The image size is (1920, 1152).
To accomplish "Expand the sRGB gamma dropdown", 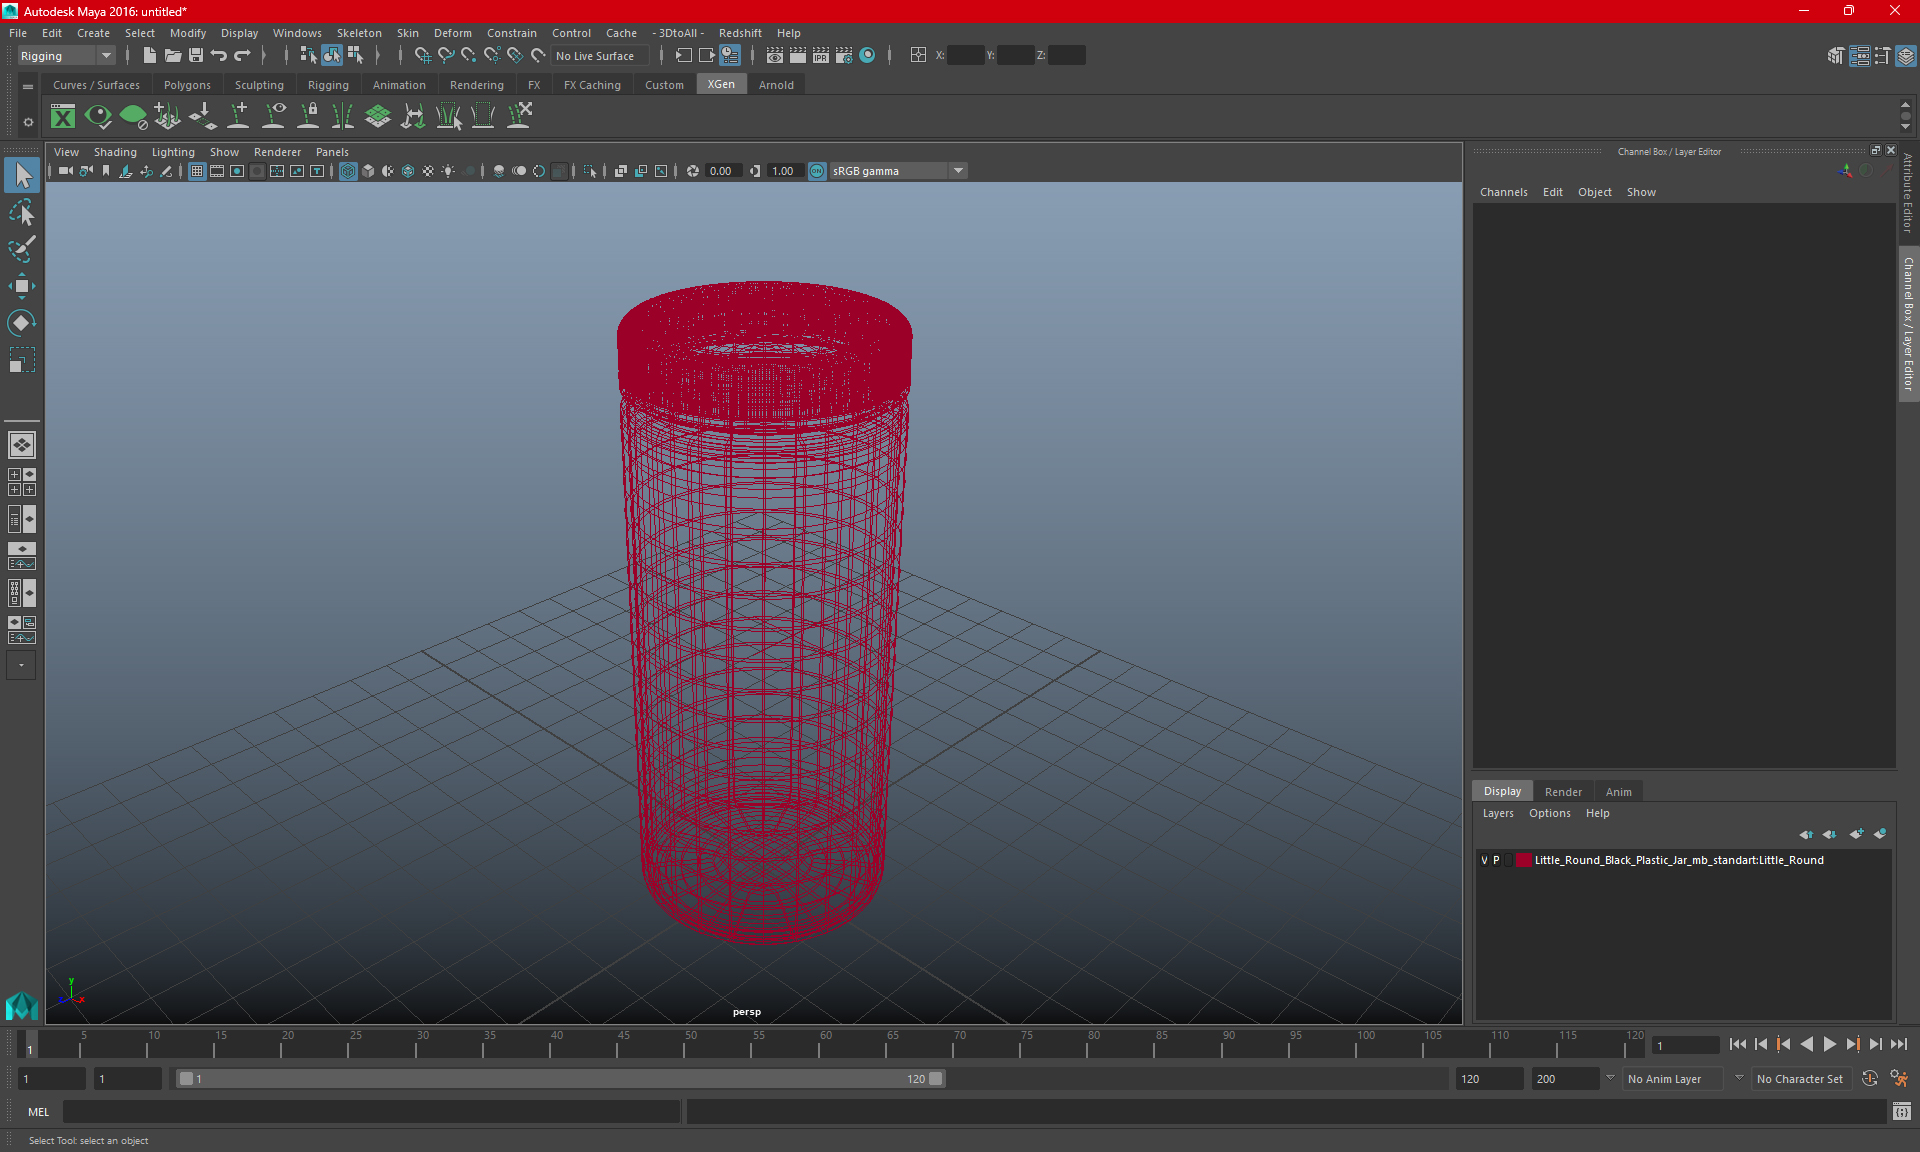I will pyautogui.click(x=961, y=170).
